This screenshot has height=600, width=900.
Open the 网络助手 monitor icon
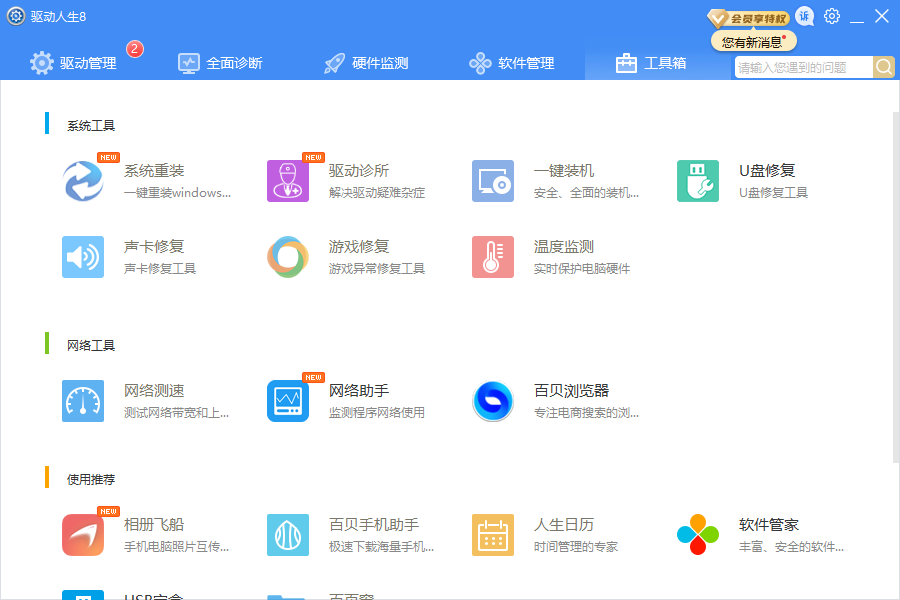[x=288, y=401]
